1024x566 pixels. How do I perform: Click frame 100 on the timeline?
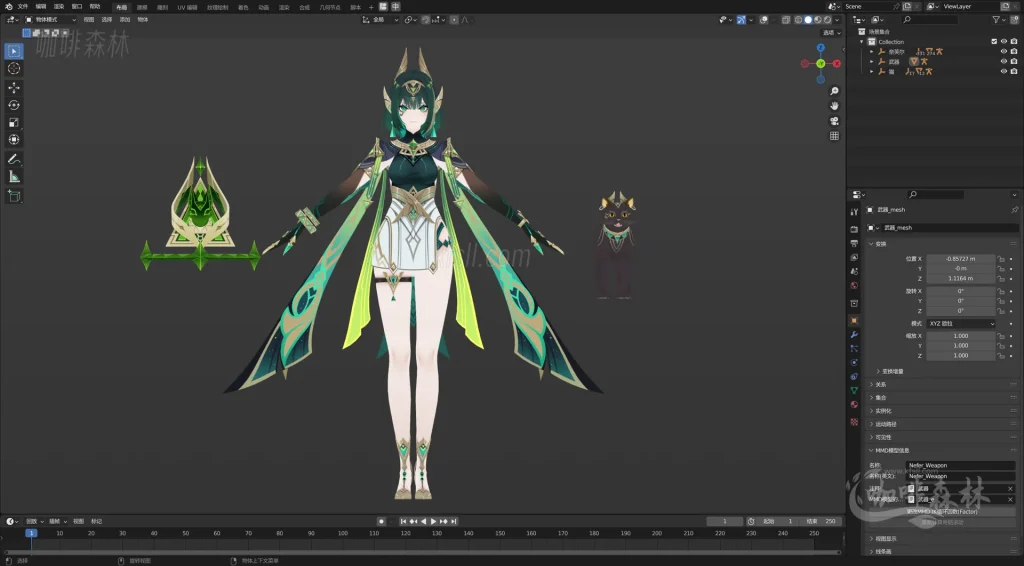[x=343, y=533]
